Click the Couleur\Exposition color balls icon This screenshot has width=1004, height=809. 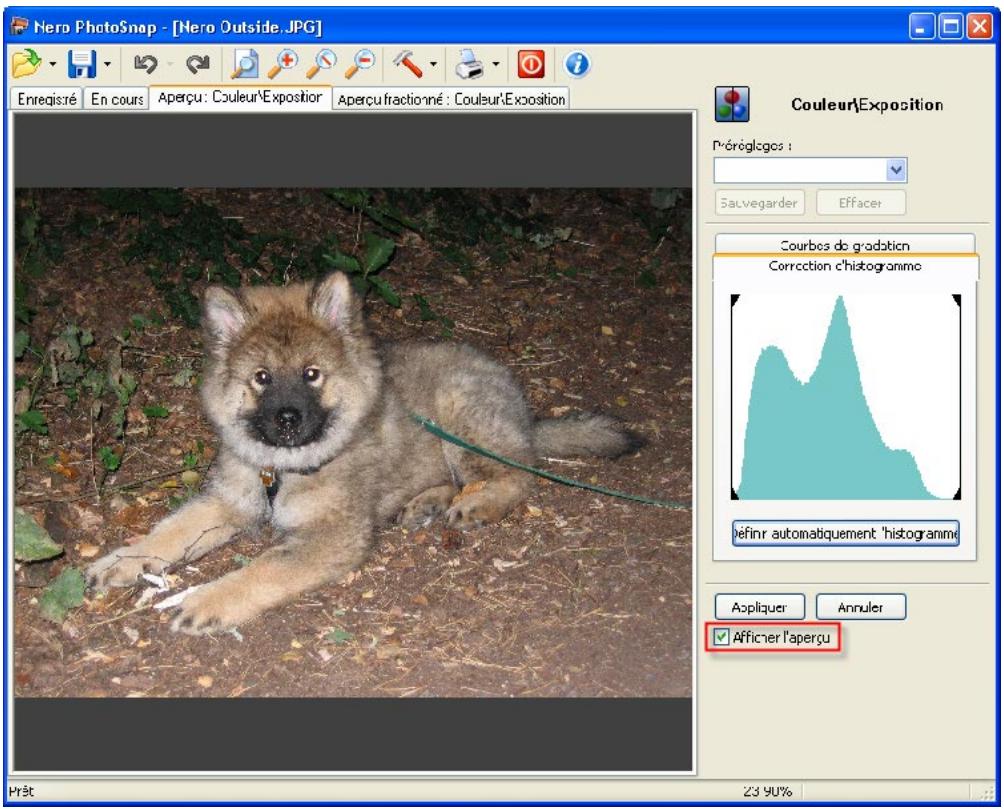tap(732, 104)
